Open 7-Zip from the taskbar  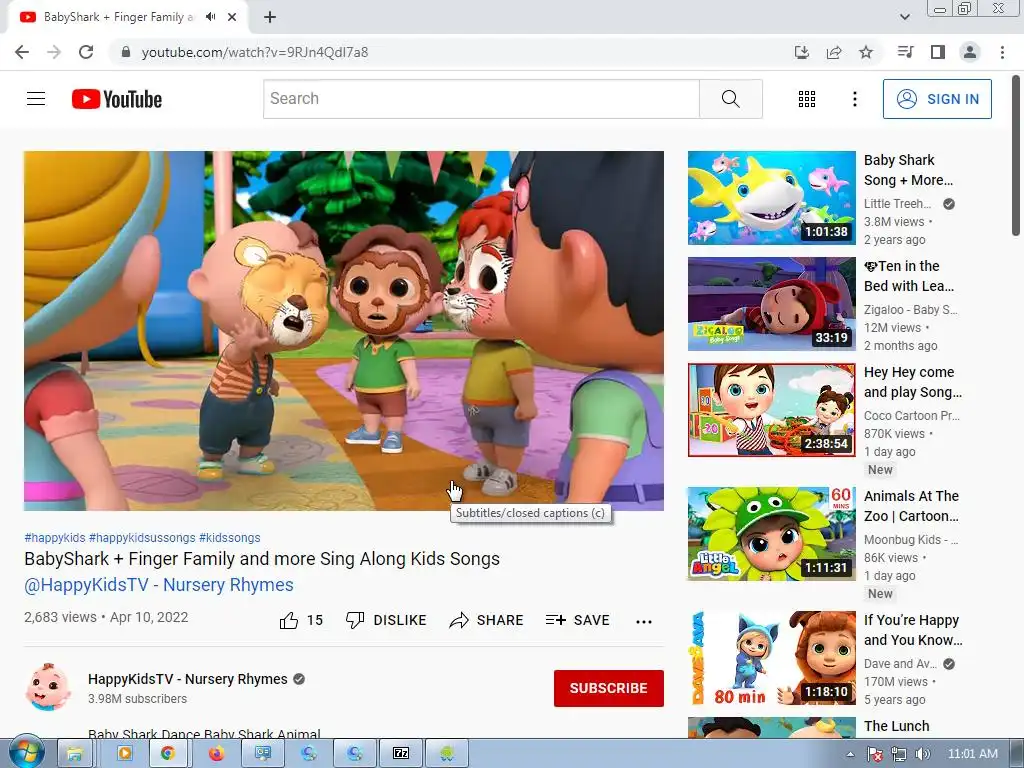(x=400, y=754)
